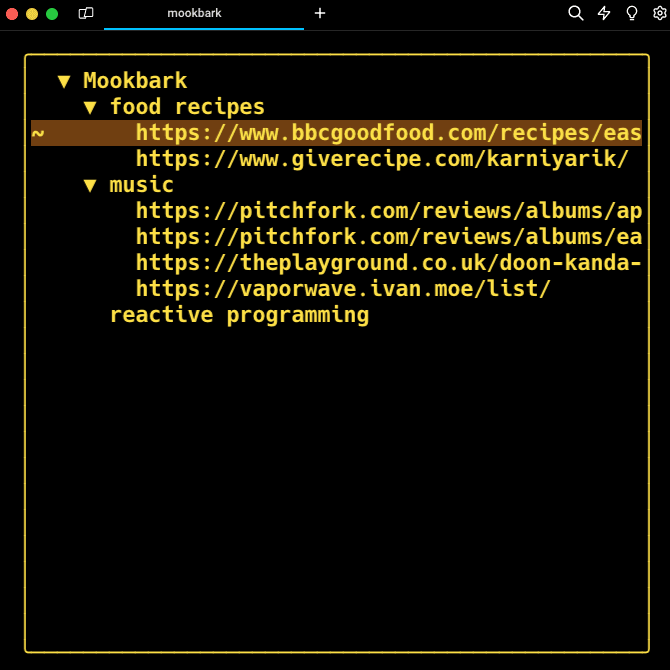Open the lightning bolt actions icon
This screenshot has width=670, height=670.
point(604,13)
